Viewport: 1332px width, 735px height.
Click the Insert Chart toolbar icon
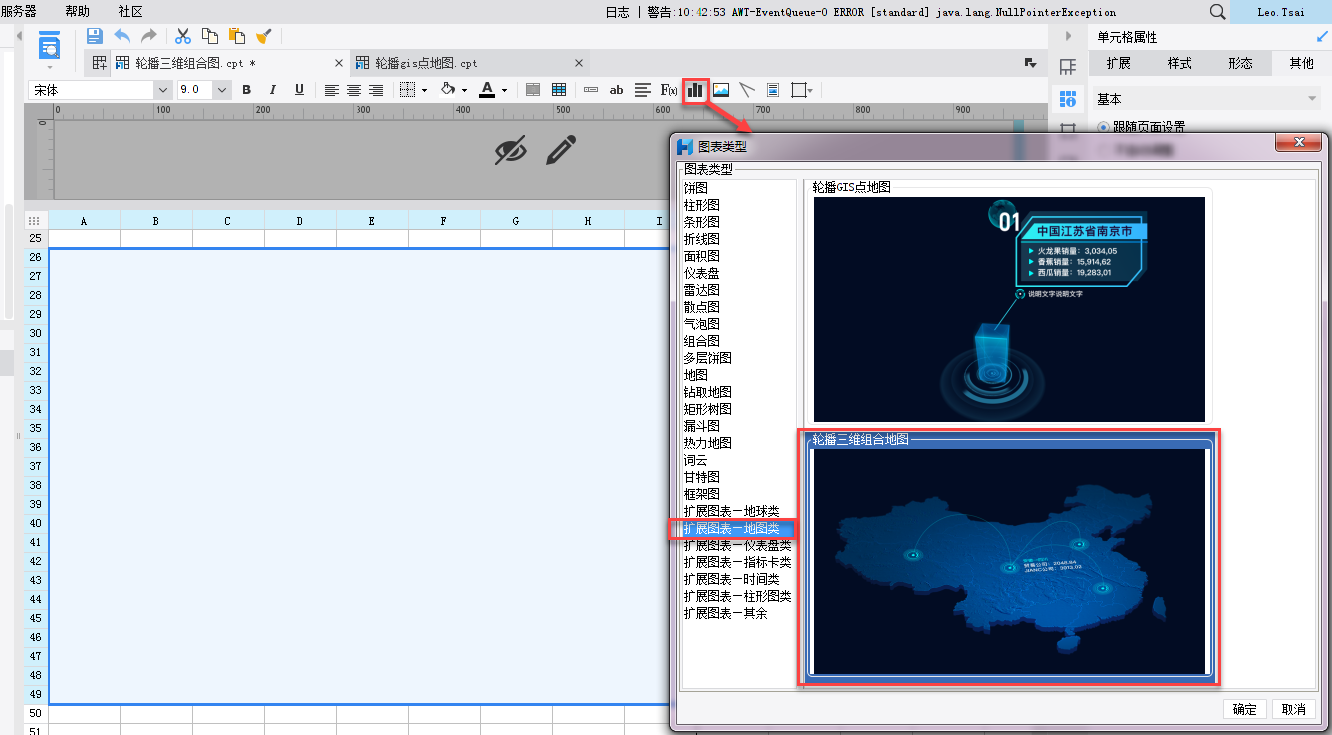[x=695, y=90]
